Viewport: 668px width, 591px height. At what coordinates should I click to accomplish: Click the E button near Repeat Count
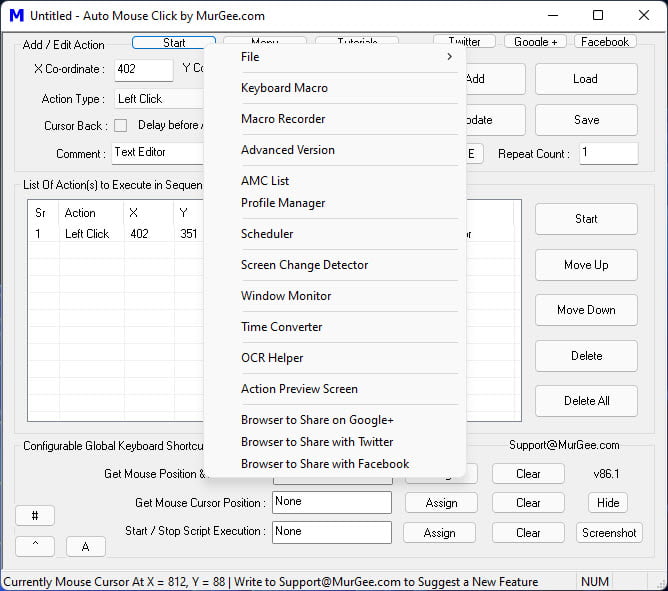[x=474, y=153]
